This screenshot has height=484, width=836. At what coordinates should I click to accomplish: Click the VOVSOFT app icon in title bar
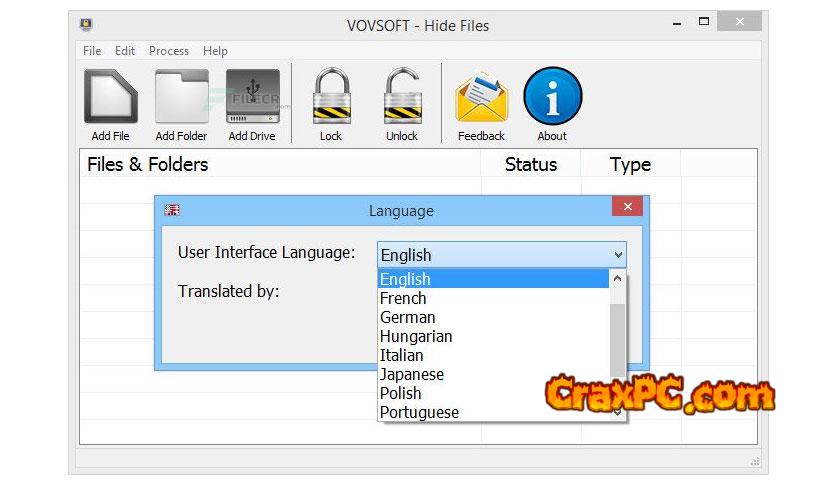(x=86, y=24)
